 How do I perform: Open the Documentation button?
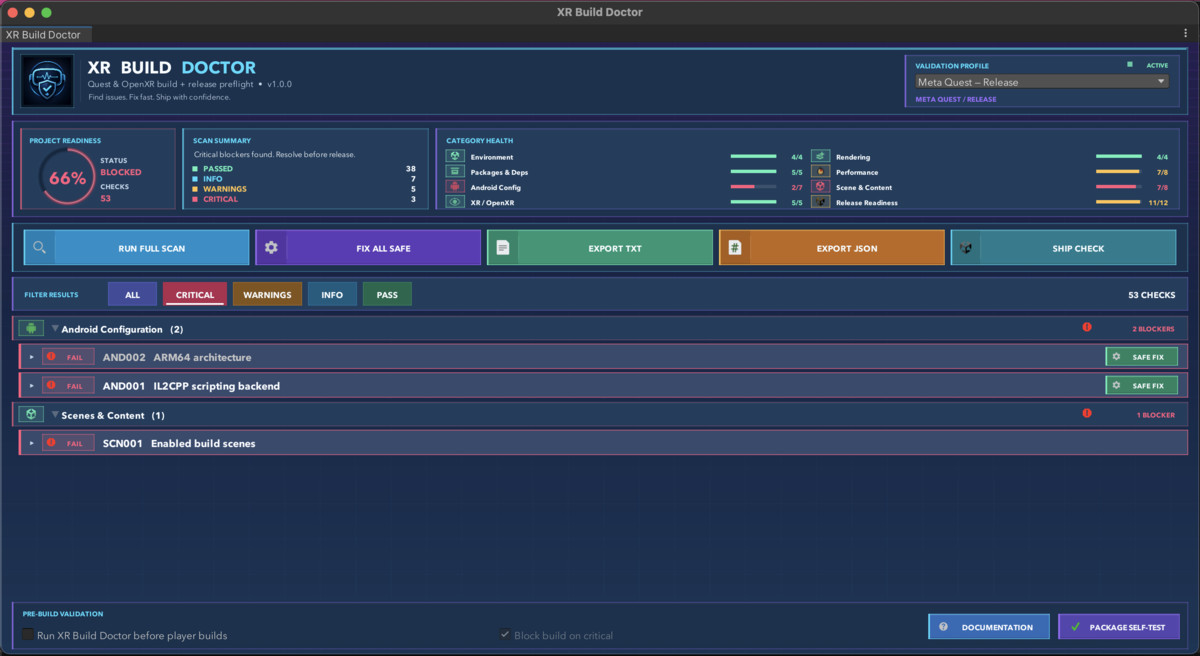click(989, 627)
